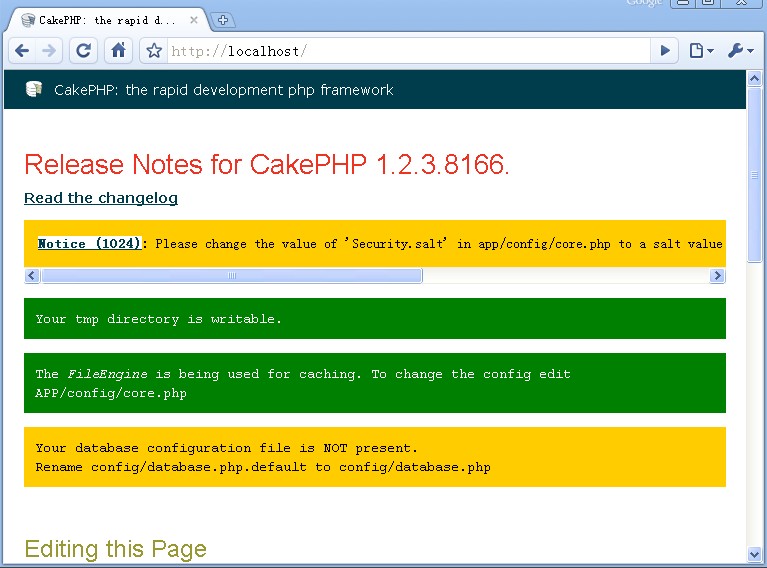Screen dimensions: 767x568
Task: Select the CakePHP: the rapid d... tab
Action: 108,20
